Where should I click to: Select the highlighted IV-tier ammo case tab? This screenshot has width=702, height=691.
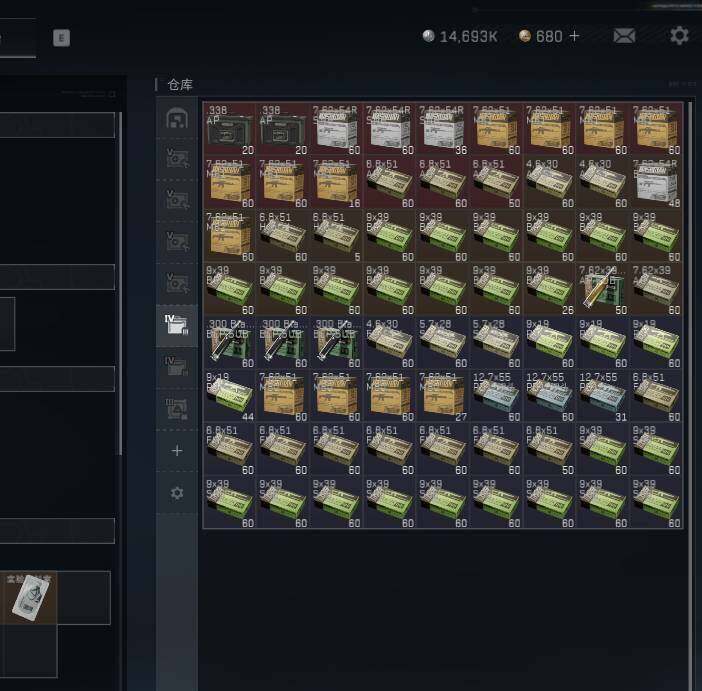point(177,326)
